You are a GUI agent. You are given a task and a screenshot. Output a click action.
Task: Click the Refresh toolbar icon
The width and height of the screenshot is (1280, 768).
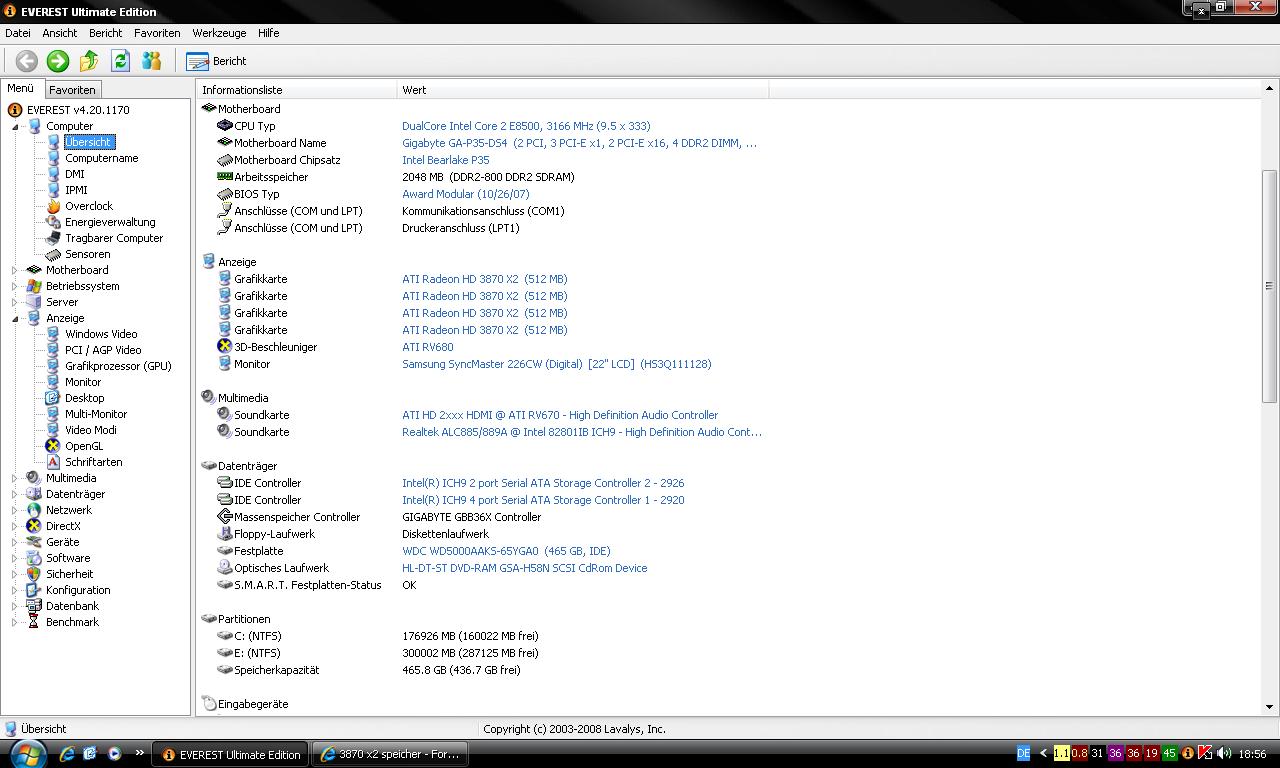click(x=120, y=61)
